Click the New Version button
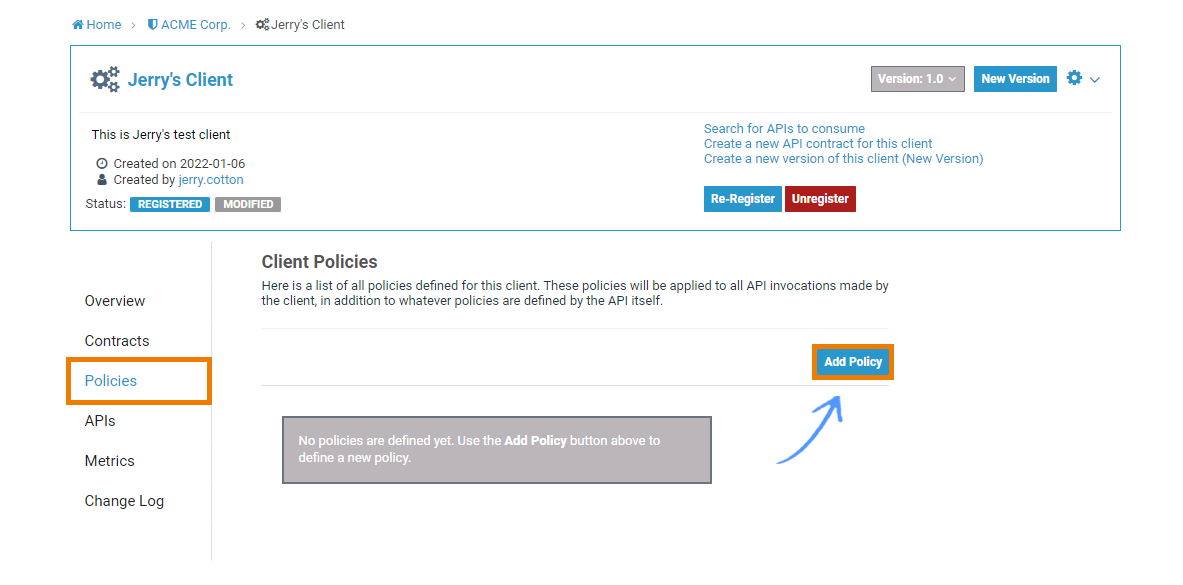The width and height of the screenshot is (1183, 585). click(x=1015, y=79)
